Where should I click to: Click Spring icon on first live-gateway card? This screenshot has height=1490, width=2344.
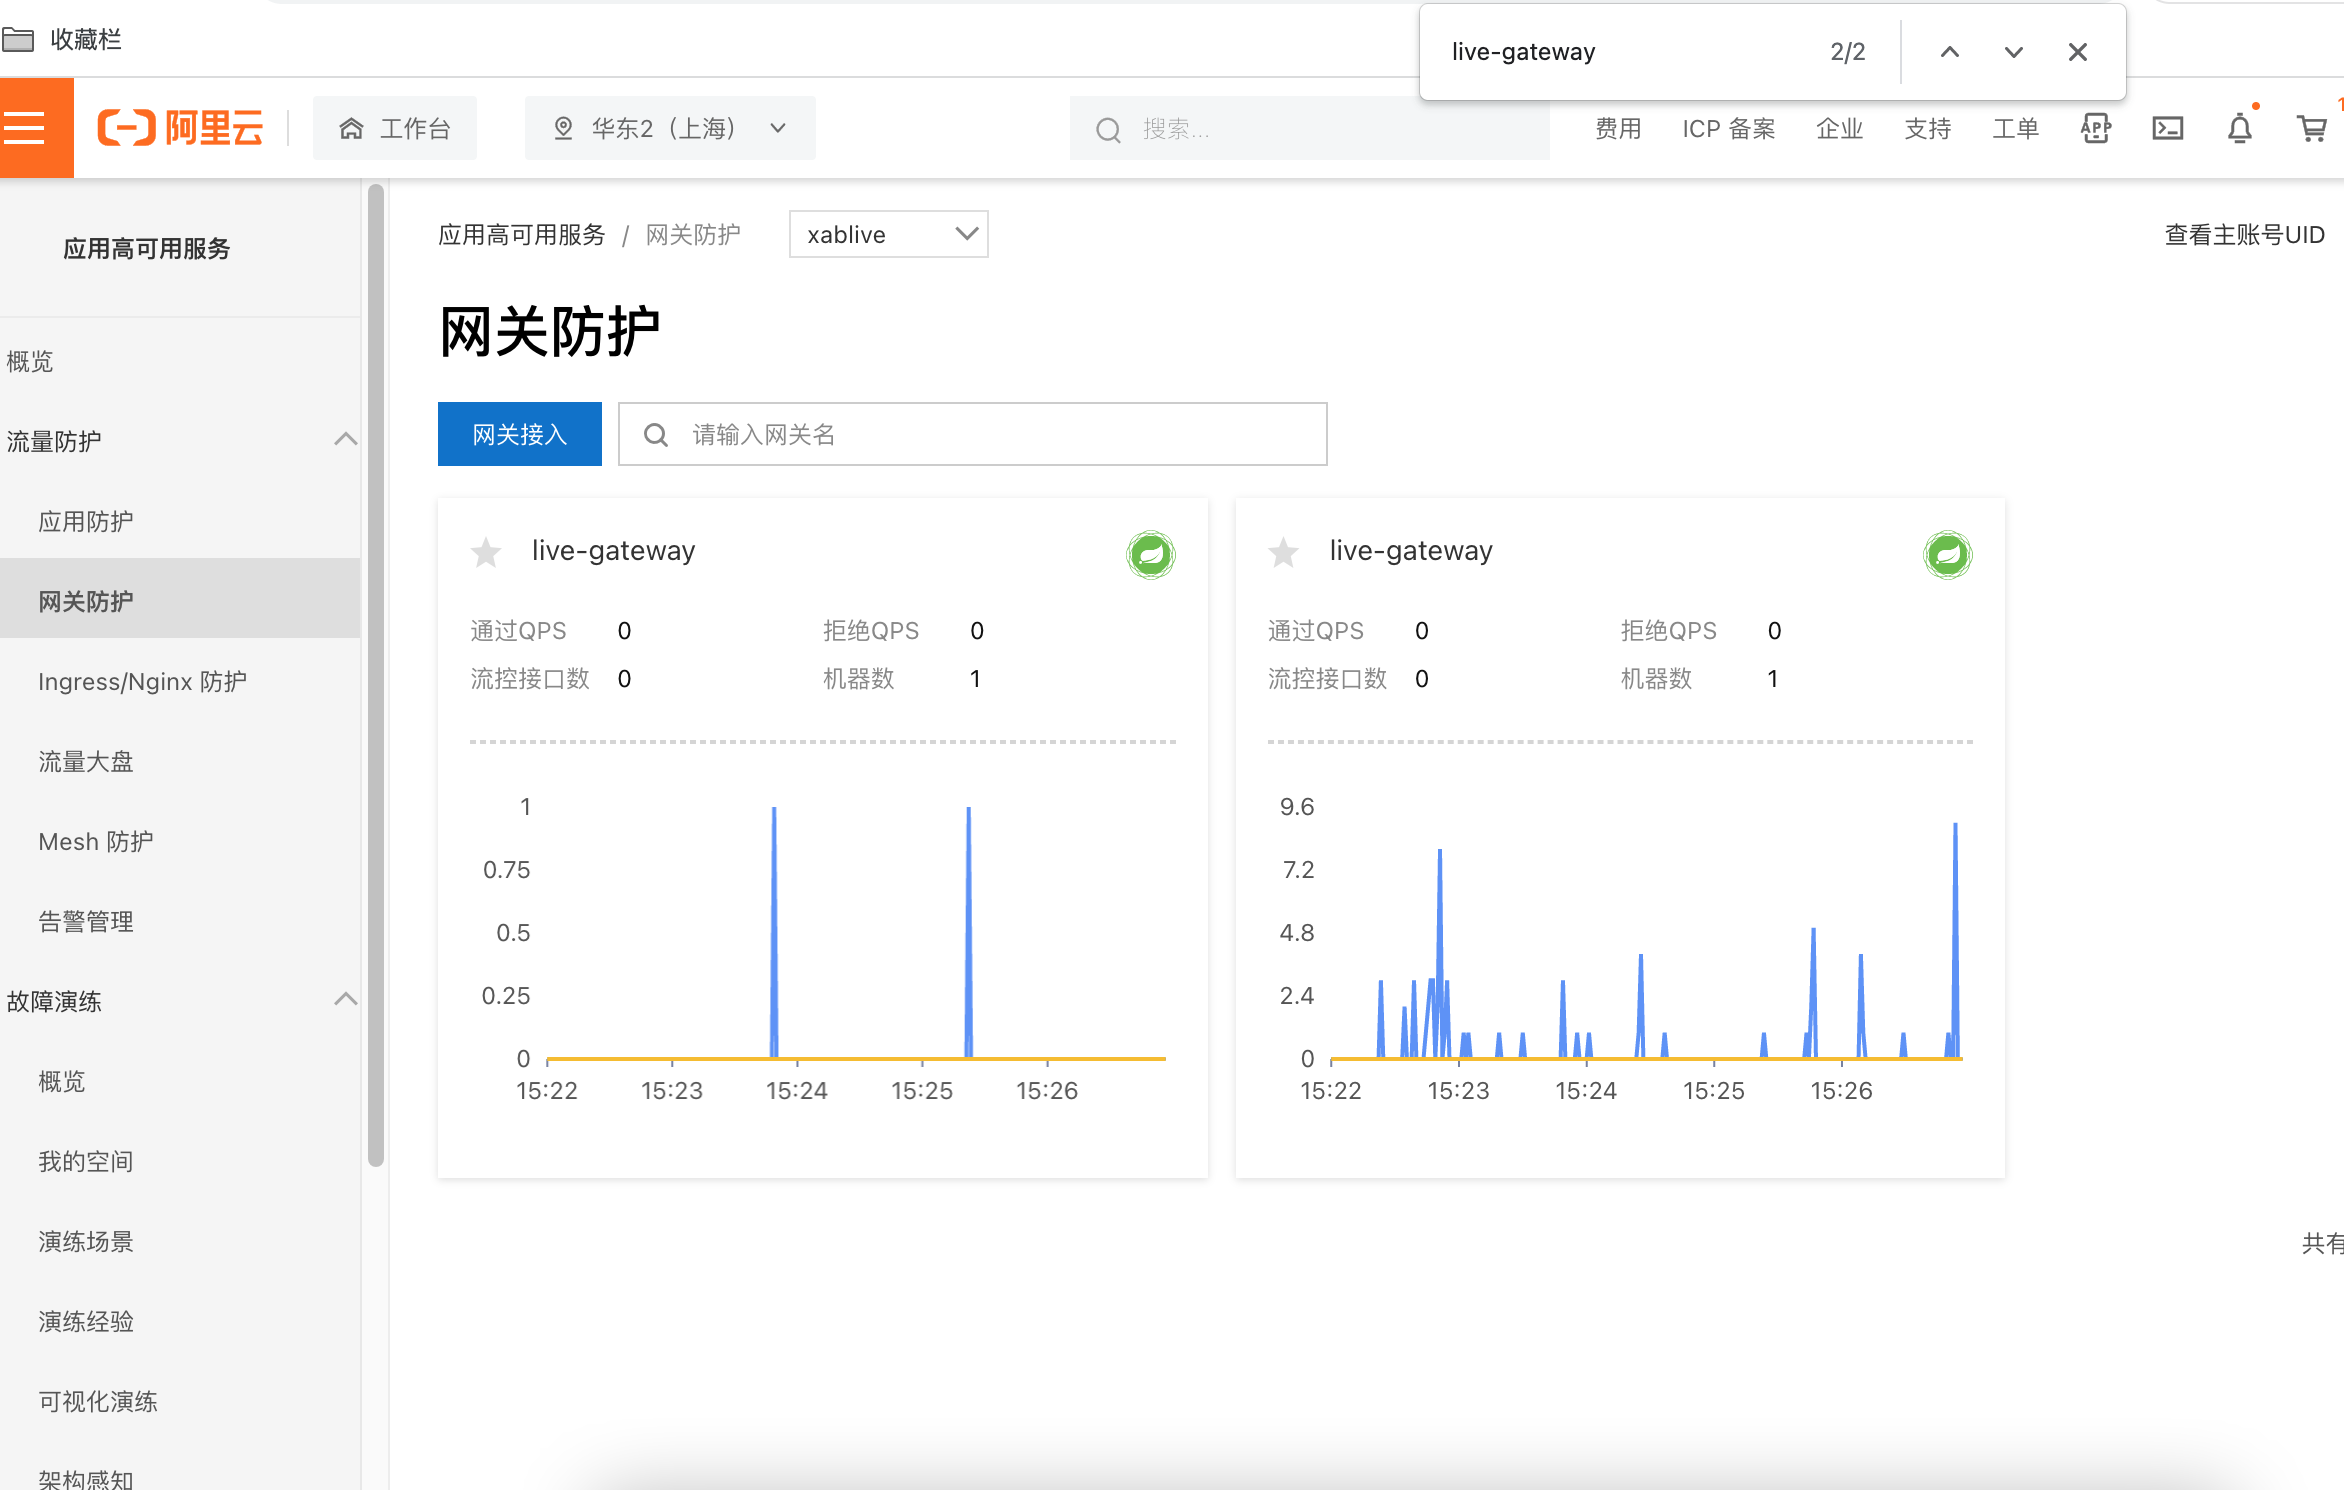(1150, 554)
